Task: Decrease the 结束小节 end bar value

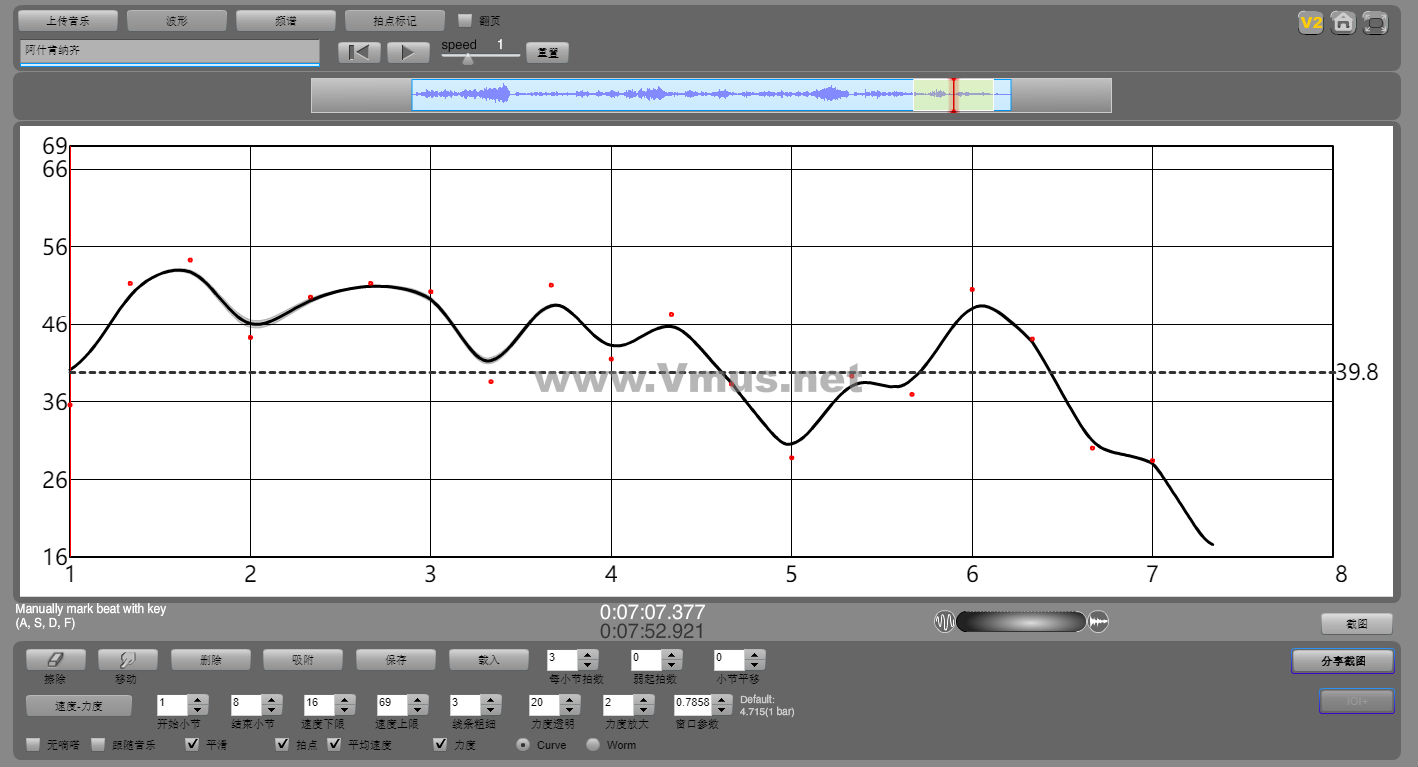Action: (x=271, y=710)
